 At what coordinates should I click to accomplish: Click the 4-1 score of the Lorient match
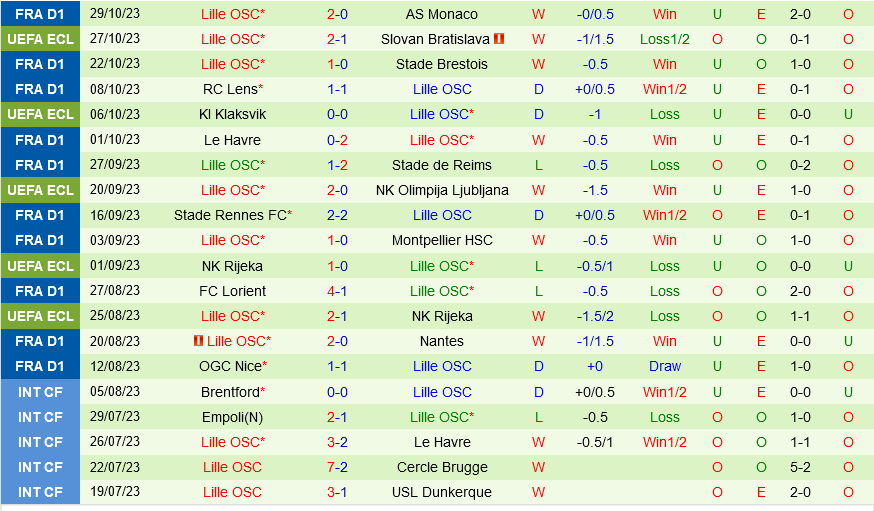click(337, 291)
